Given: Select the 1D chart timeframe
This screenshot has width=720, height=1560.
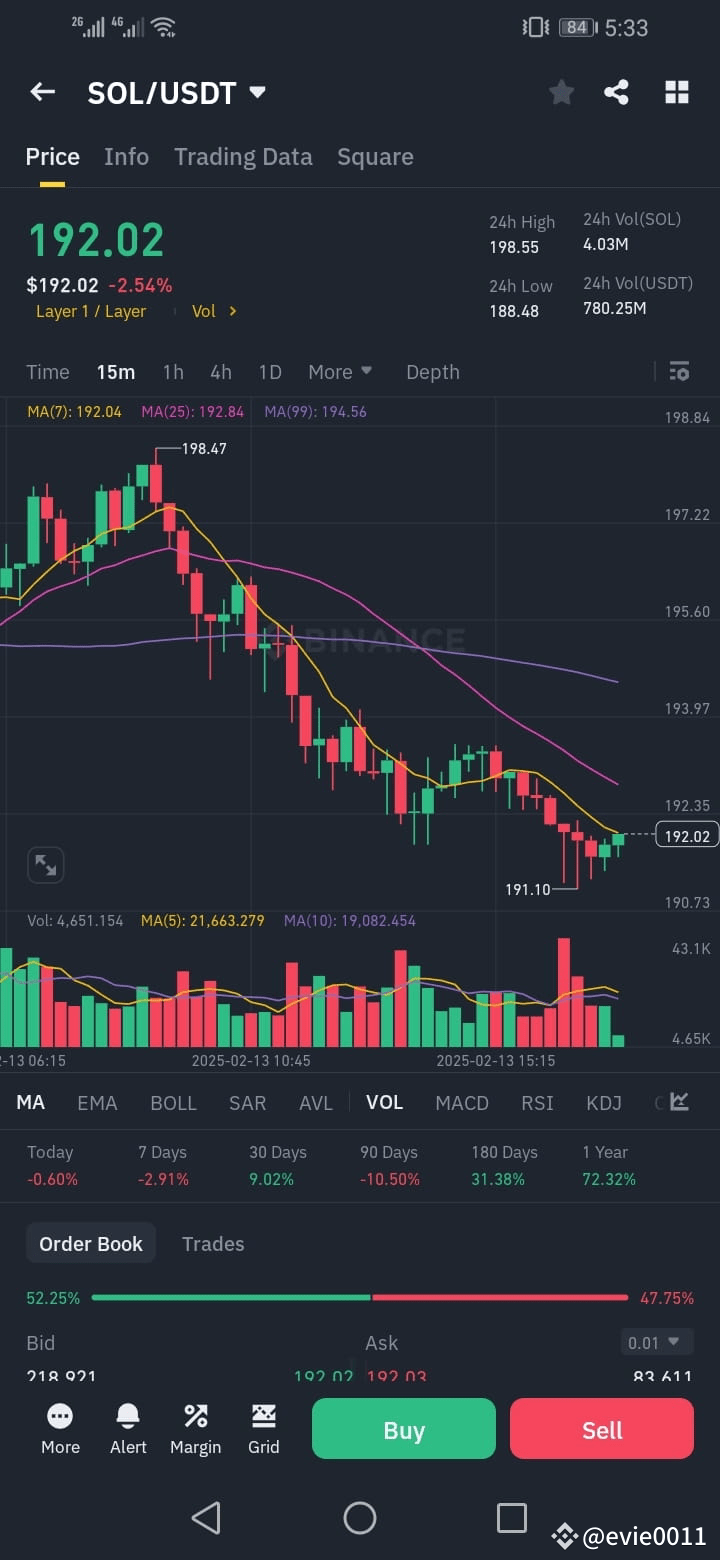Looking at the screenshot, I should tap(269, 371).
